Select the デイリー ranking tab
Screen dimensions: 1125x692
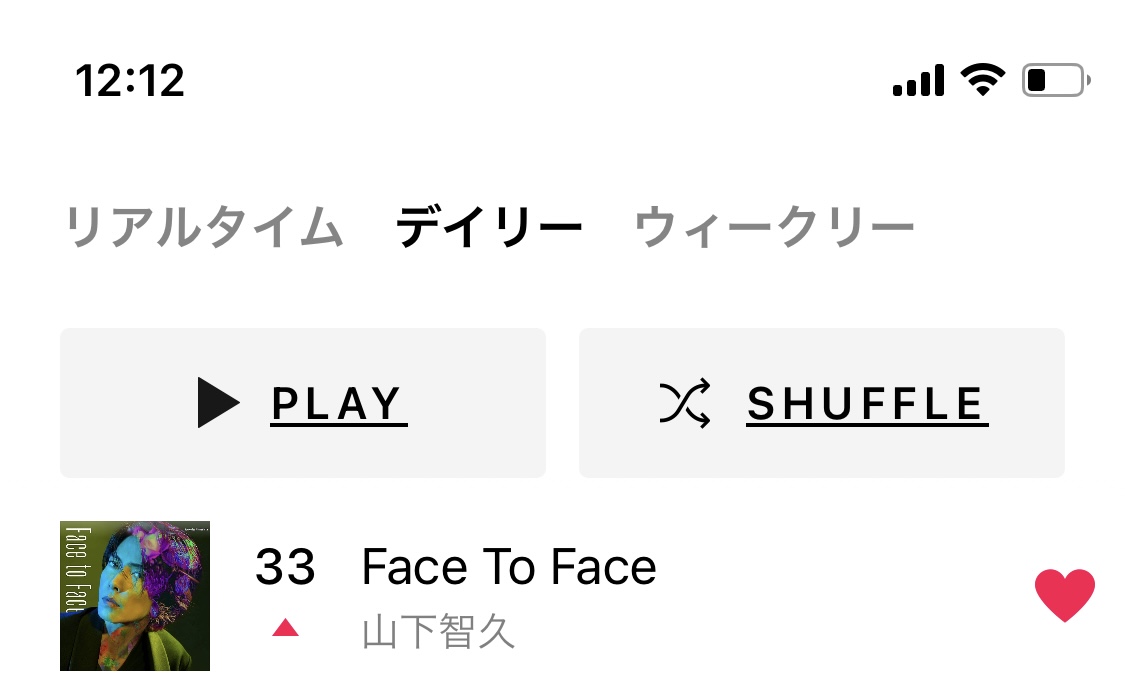click(x=489, y=229)
